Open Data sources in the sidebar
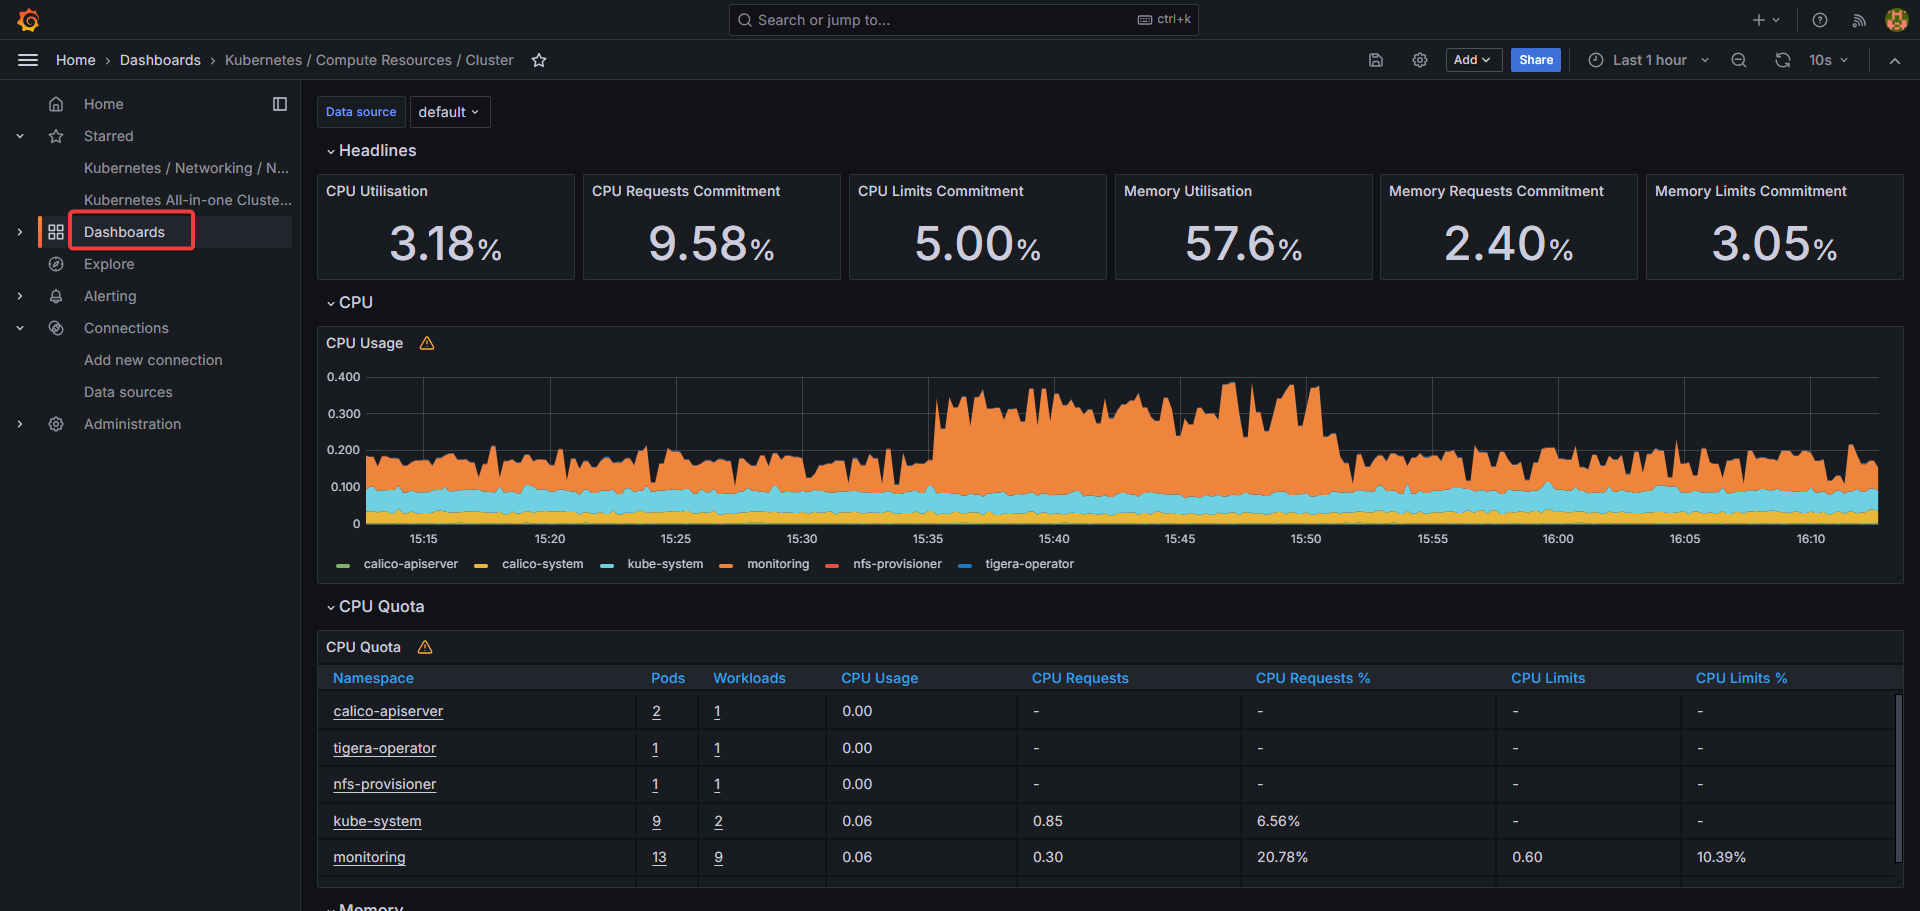The width and height of the screenshot is (1920, 911). pos(128,392)
